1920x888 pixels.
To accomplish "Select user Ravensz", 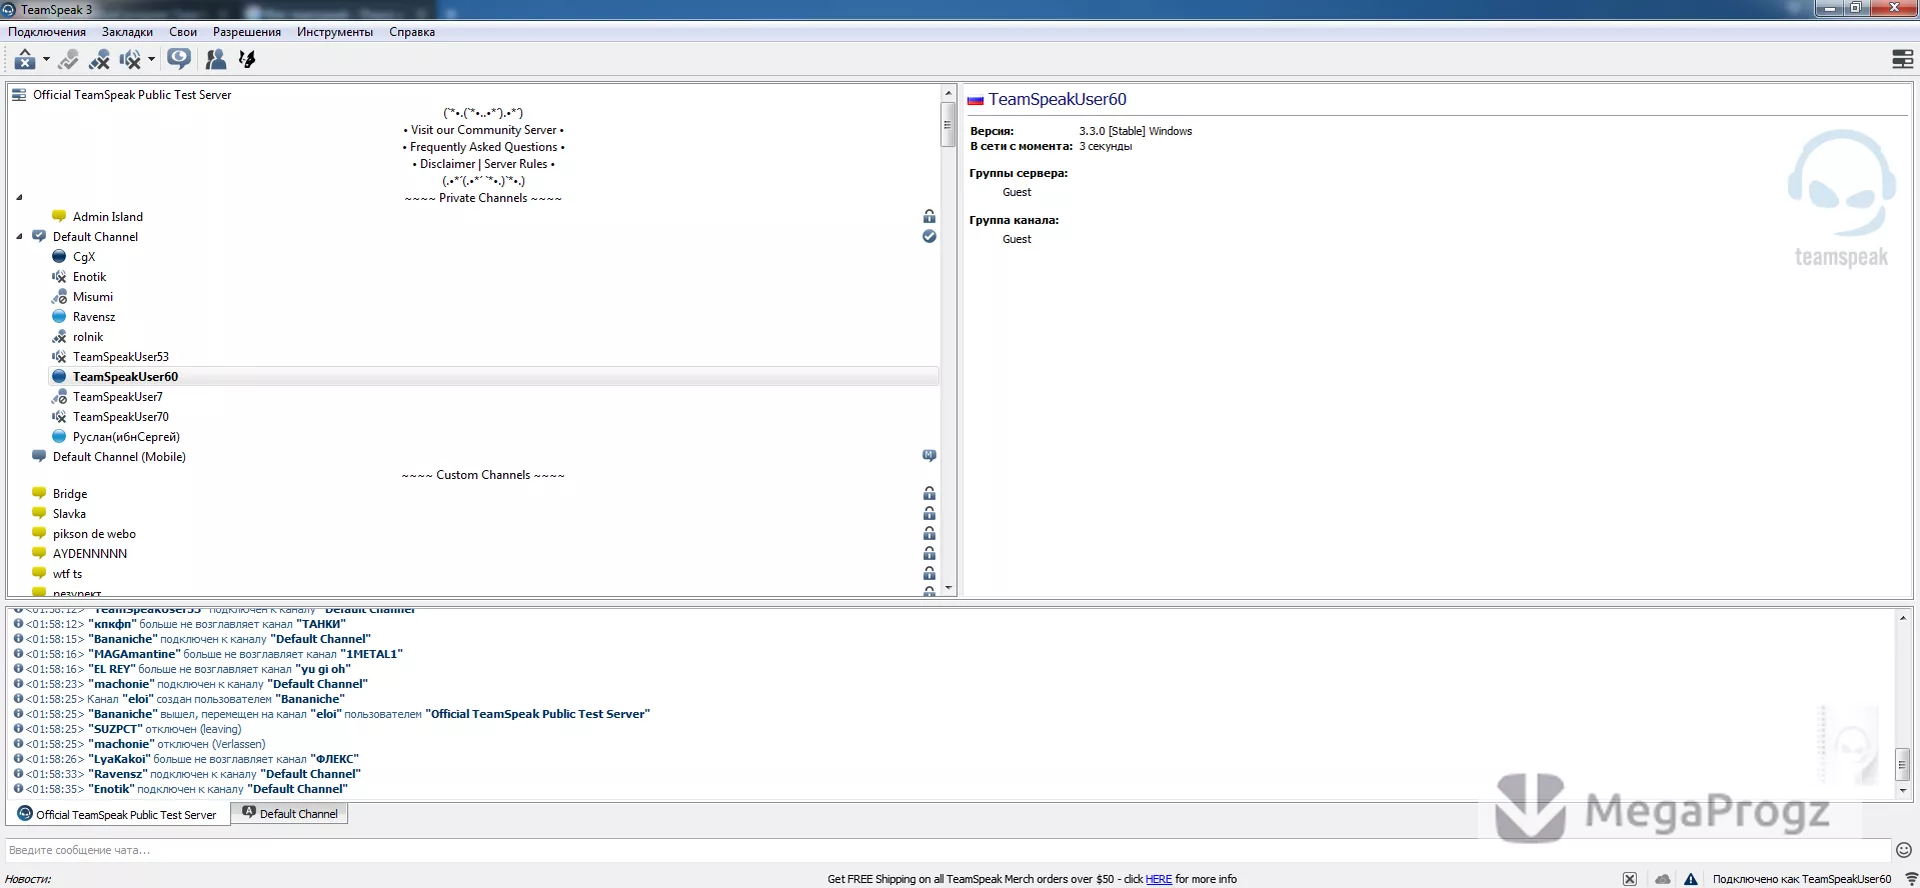I will pyautogui.click(x=94, y=317).
